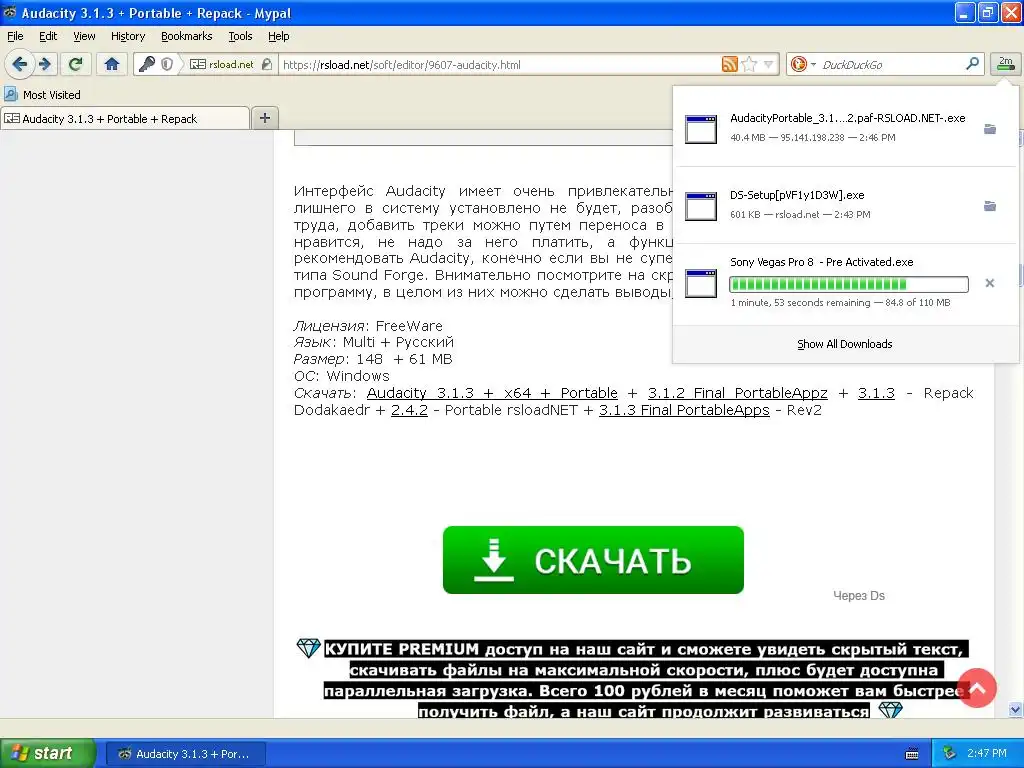Open containing folder for DS-Setup download
The height and width of the screenshot is (768, 1024).
click(990, 206)
